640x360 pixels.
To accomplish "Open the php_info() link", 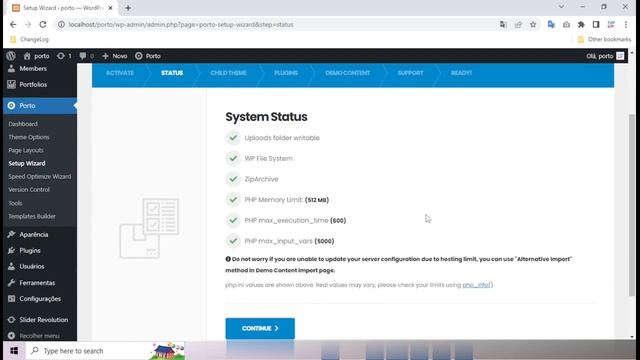I will point(478,285).
